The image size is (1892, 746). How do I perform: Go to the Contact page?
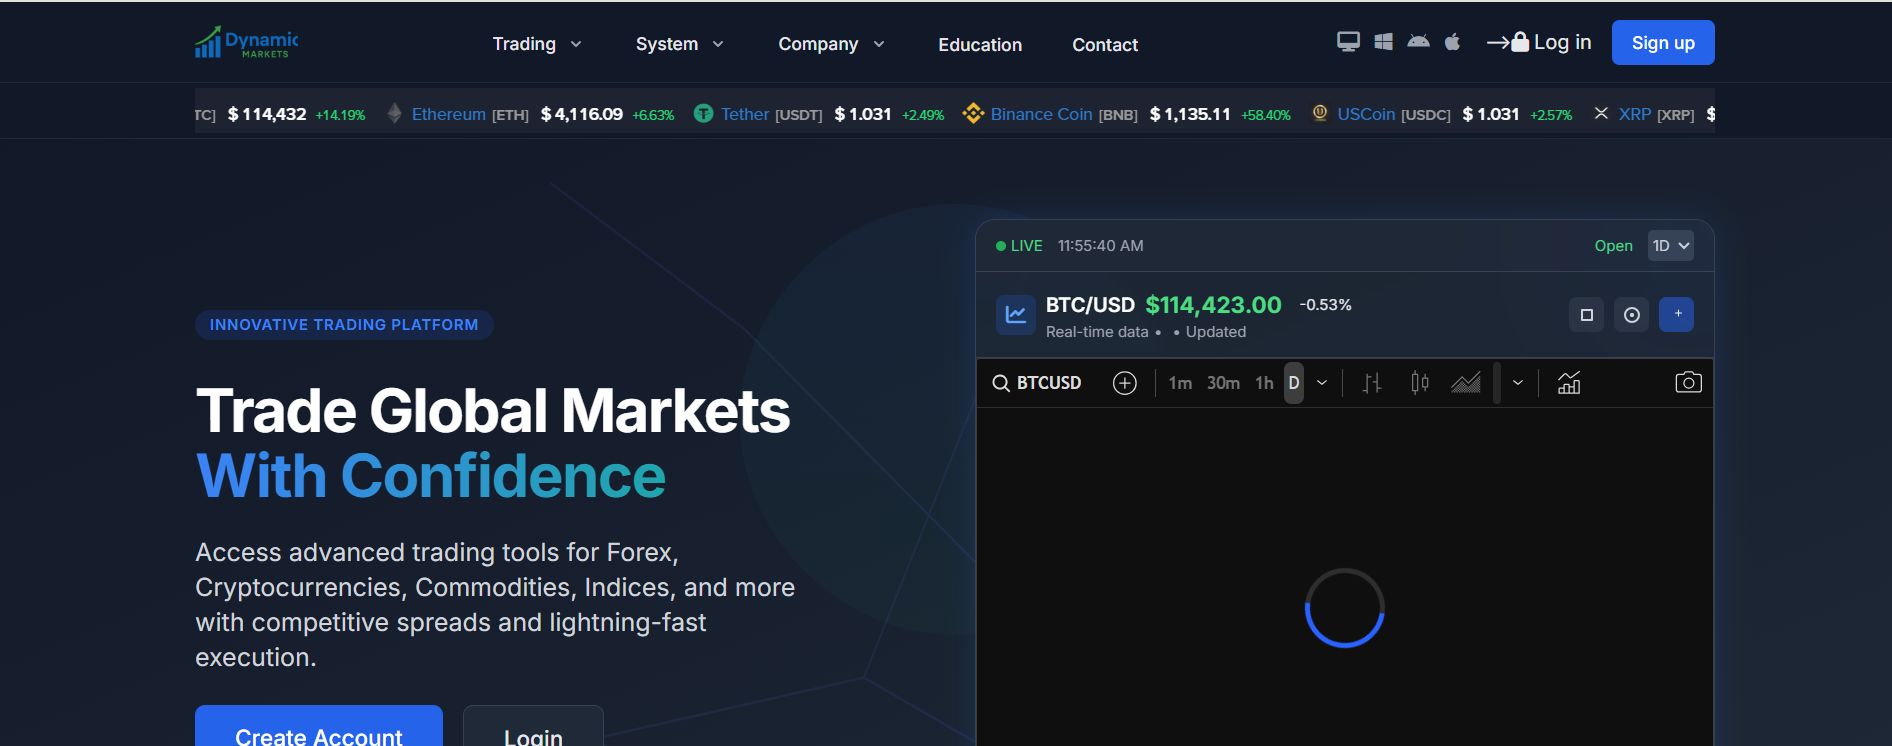click(1105, 45)
